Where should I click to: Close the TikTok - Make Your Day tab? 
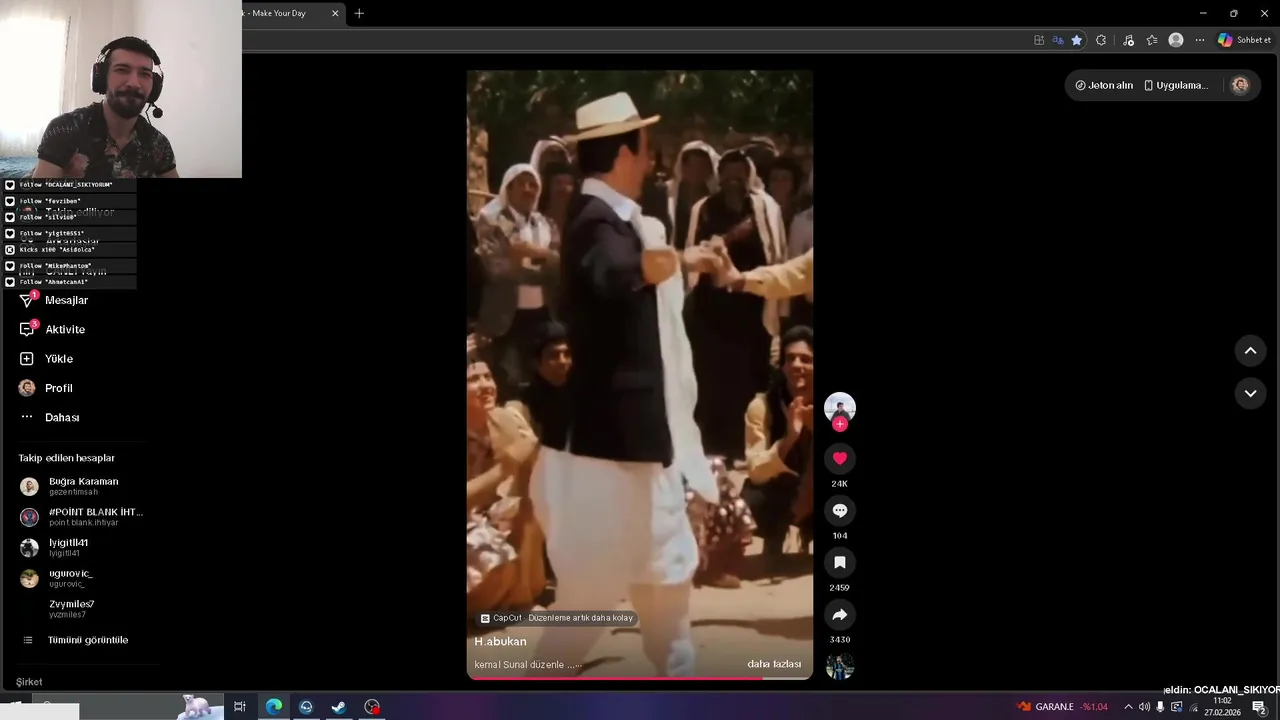click(x=335, y=13)
